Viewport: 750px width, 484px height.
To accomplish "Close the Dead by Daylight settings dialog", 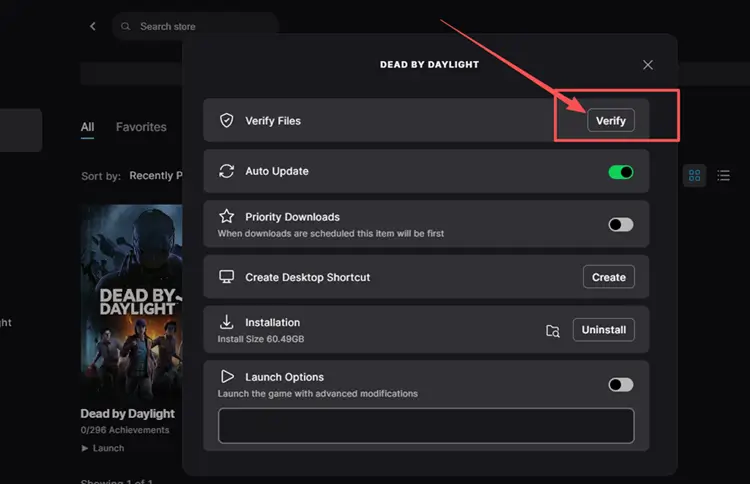I will click(648, 65).
